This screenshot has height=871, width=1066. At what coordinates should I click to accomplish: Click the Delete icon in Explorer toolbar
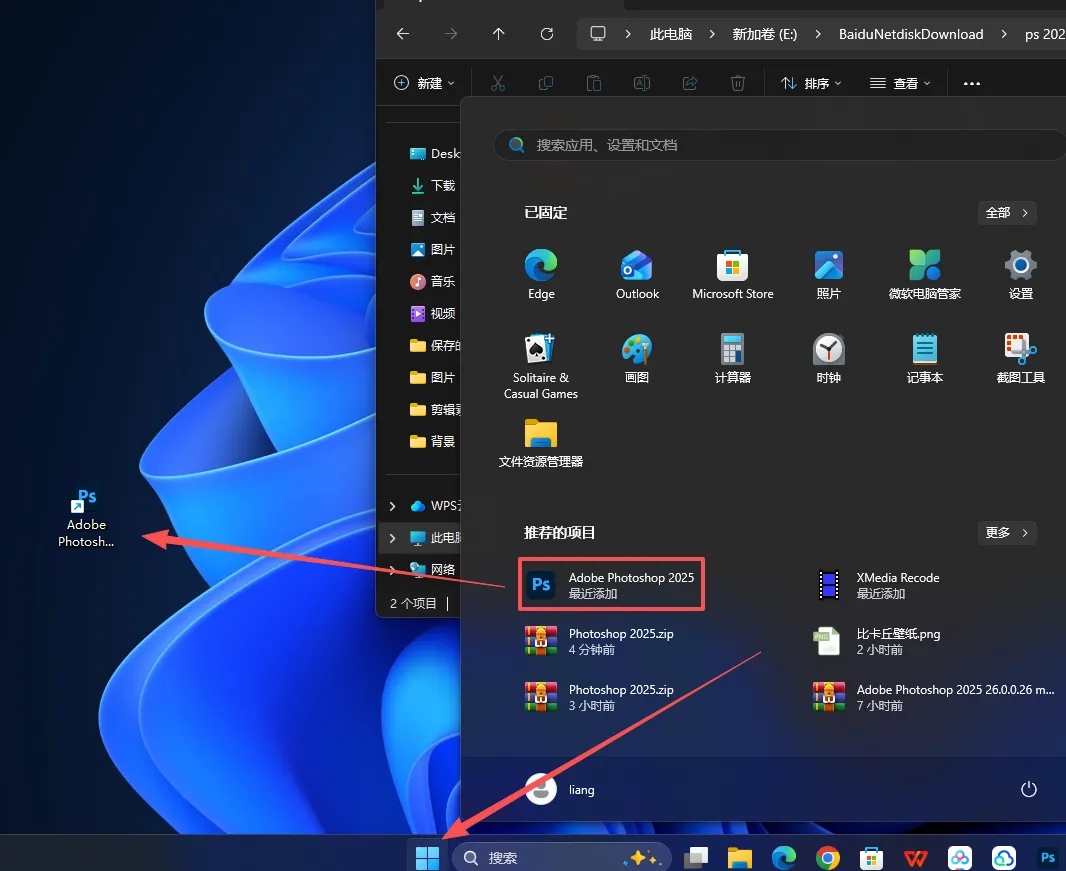pyautogui.click(x=738, y=83)
